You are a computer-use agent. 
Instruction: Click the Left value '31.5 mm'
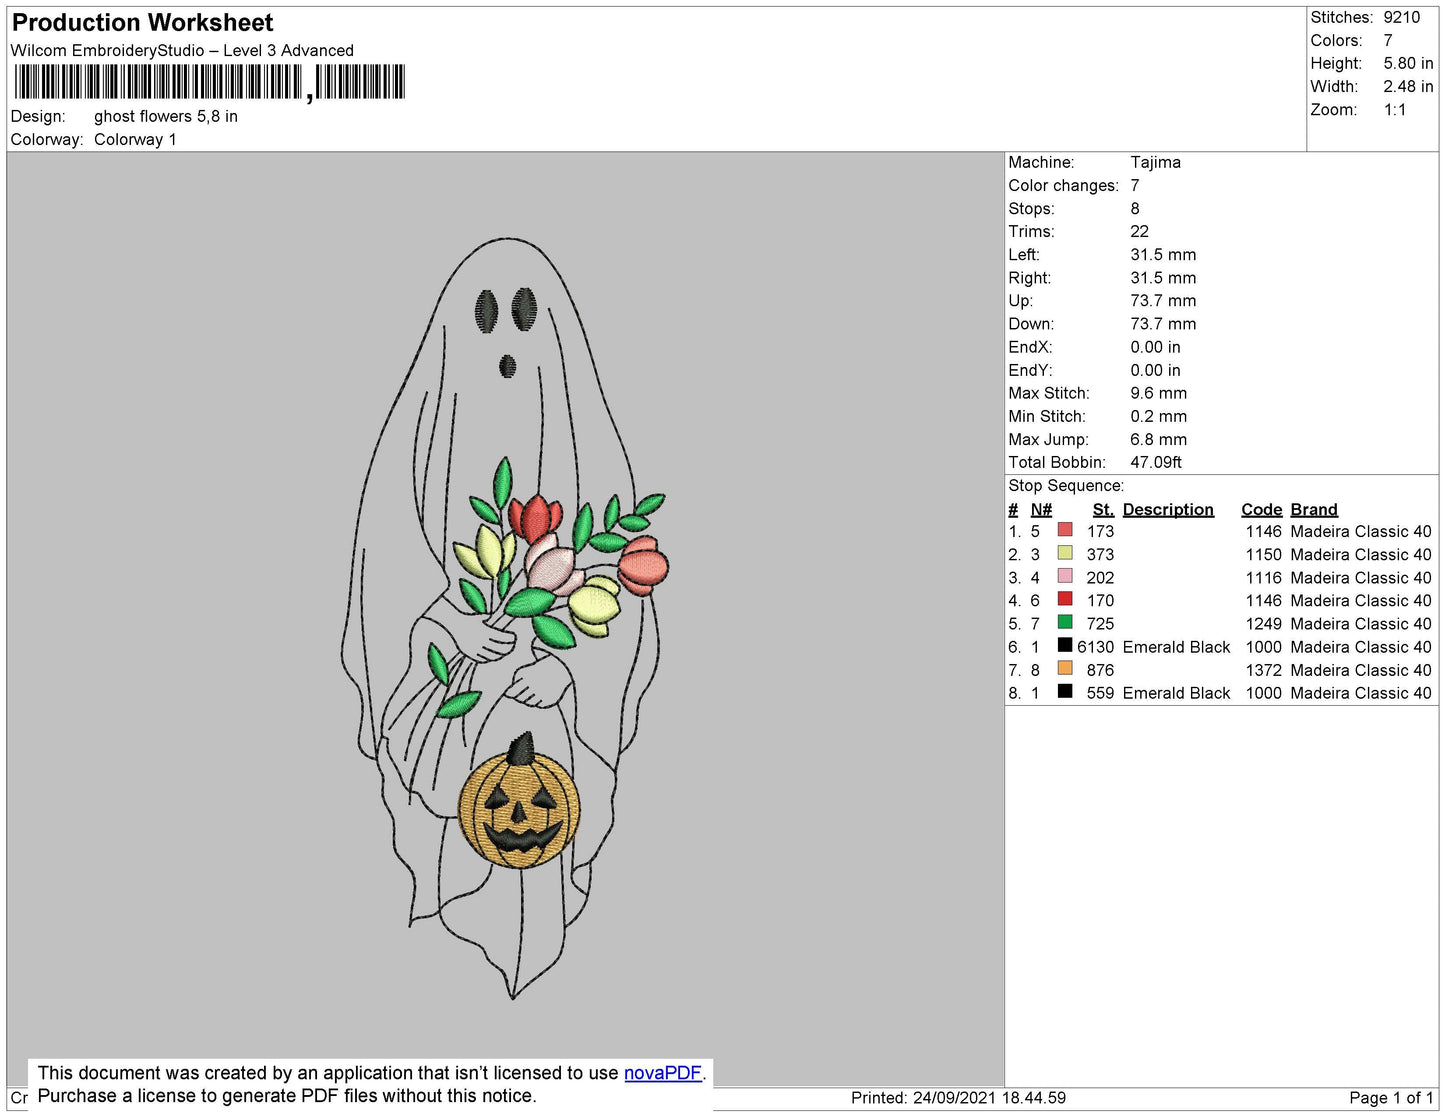click(x=1163, y=254)
